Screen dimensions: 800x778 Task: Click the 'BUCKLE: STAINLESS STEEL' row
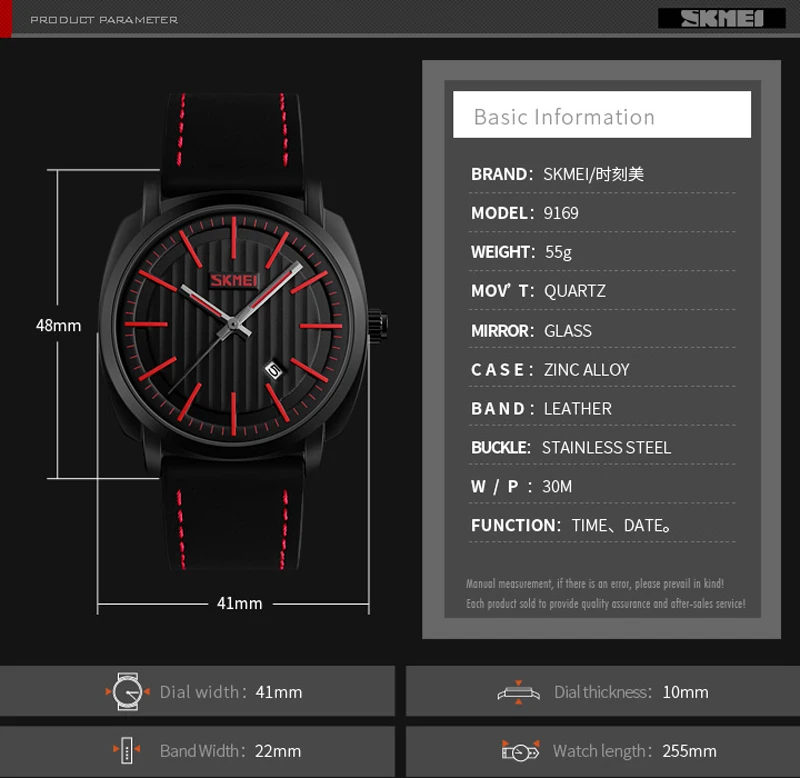(602, 447)
